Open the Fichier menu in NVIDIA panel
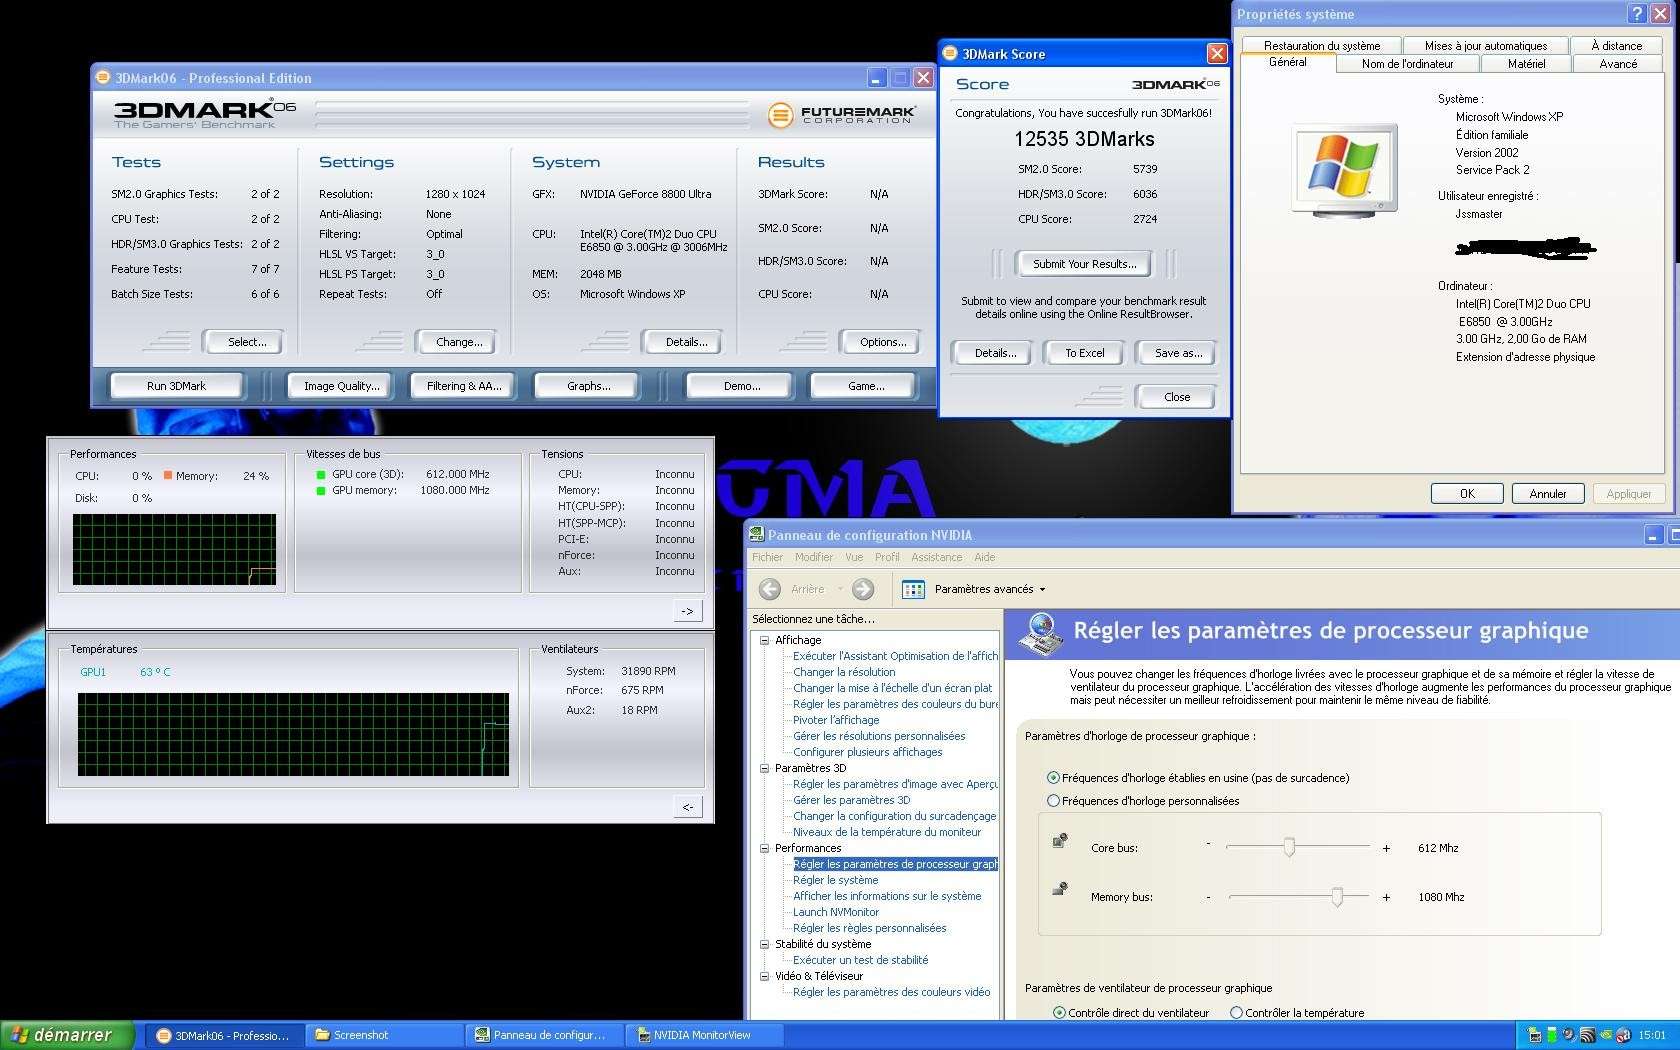The width and height of the screenshot is (1680, 1050). [x=768, y=557]
